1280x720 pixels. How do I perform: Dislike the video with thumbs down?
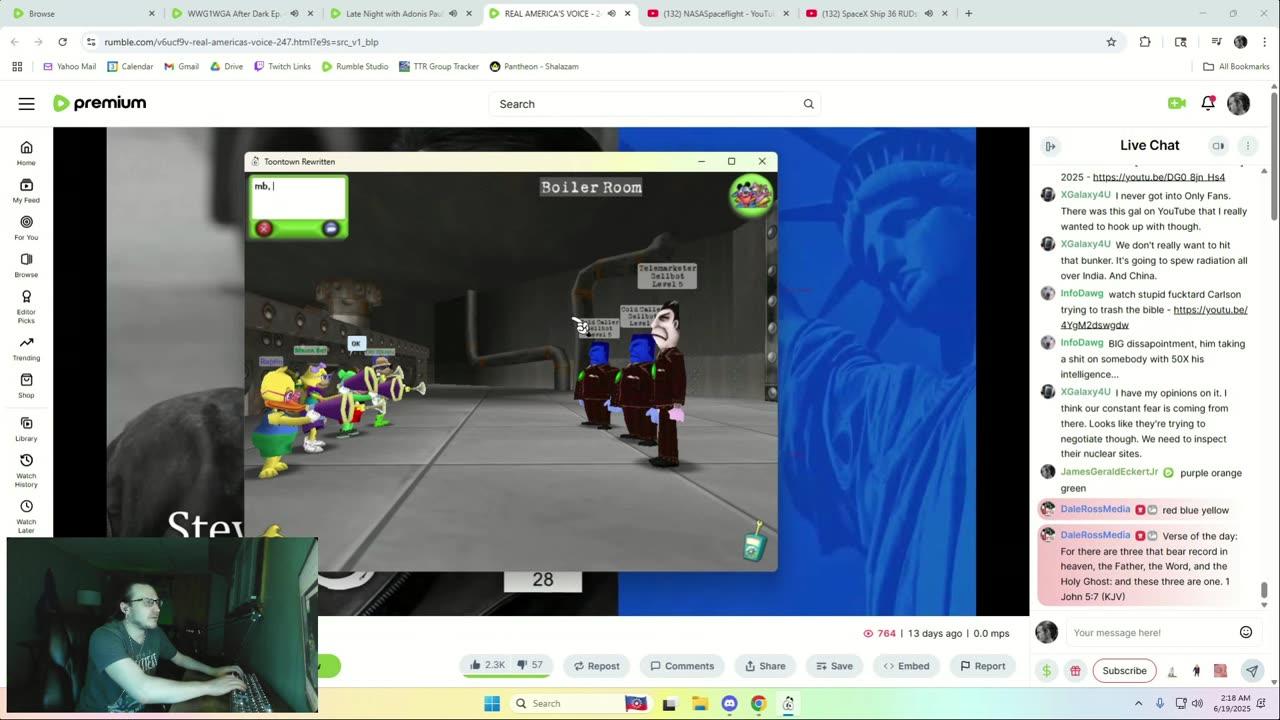(531, 665)
